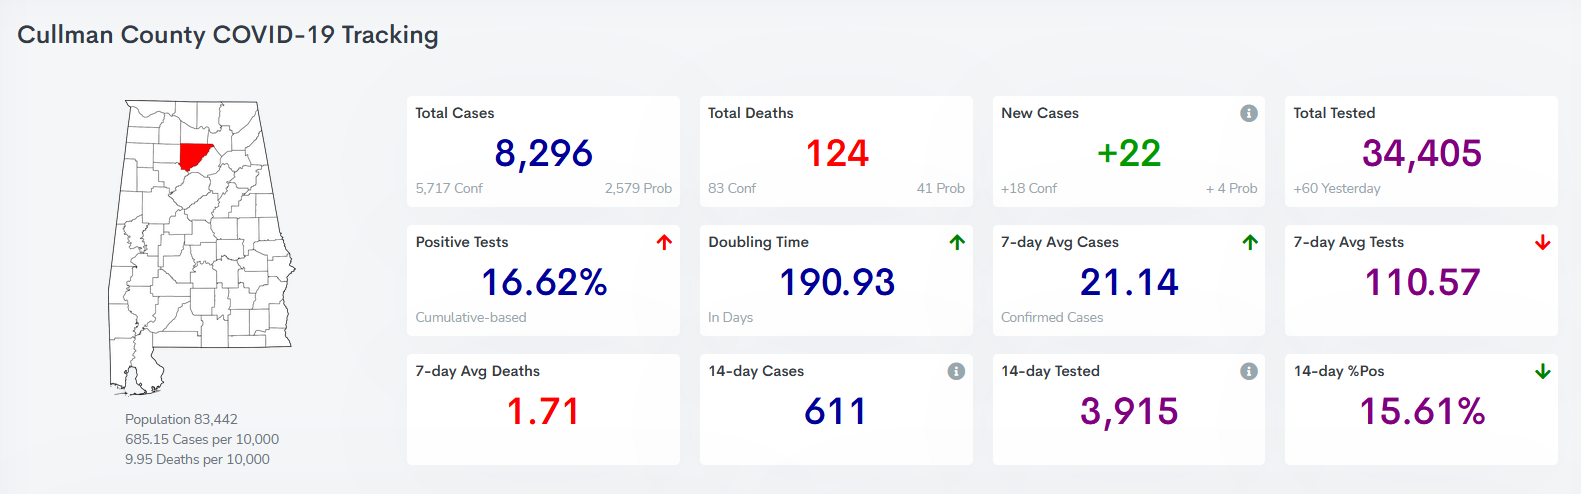Screen dimensions: 1581x494
Task: Click the info icon on New Cases card
Action: coord(1248,113)
